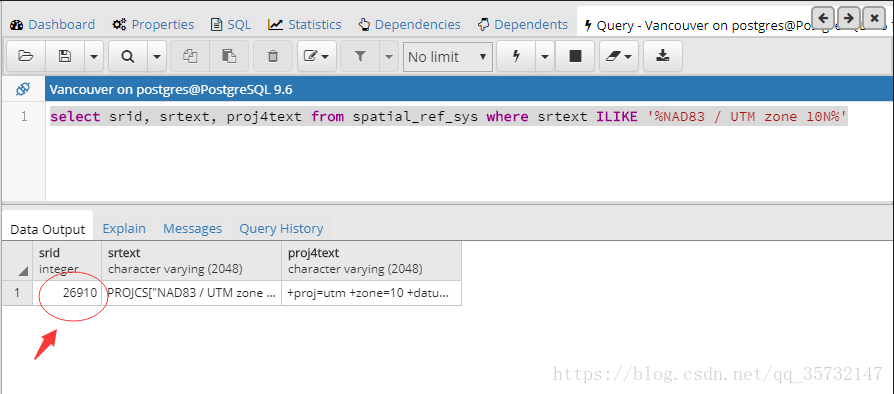
Task: Select the +proj=utm +zone=10 cell
Action: 371,293
